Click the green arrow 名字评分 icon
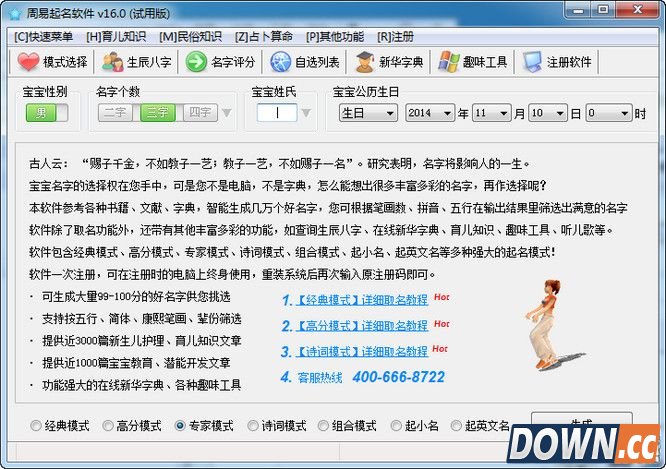 [x=196, y=62]
